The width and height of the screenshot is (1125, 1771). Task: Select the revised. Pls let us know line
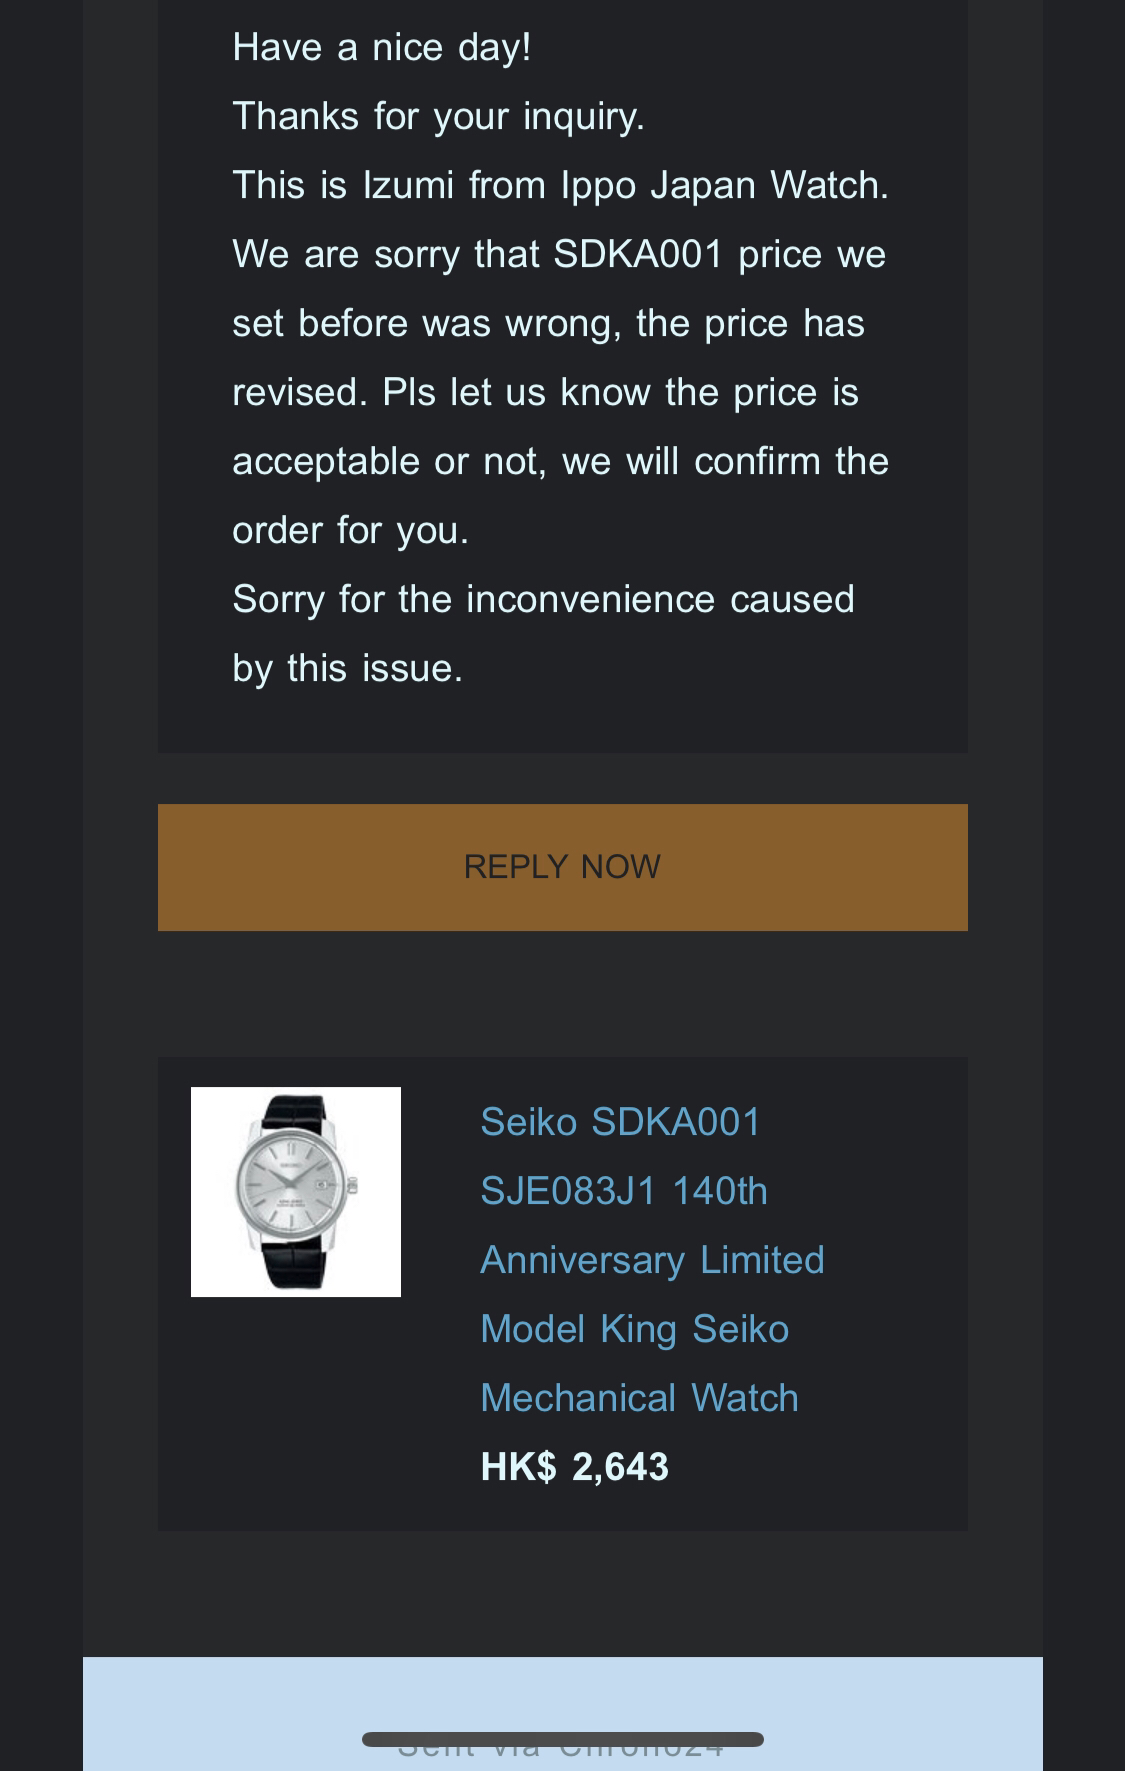pos(545,392)
